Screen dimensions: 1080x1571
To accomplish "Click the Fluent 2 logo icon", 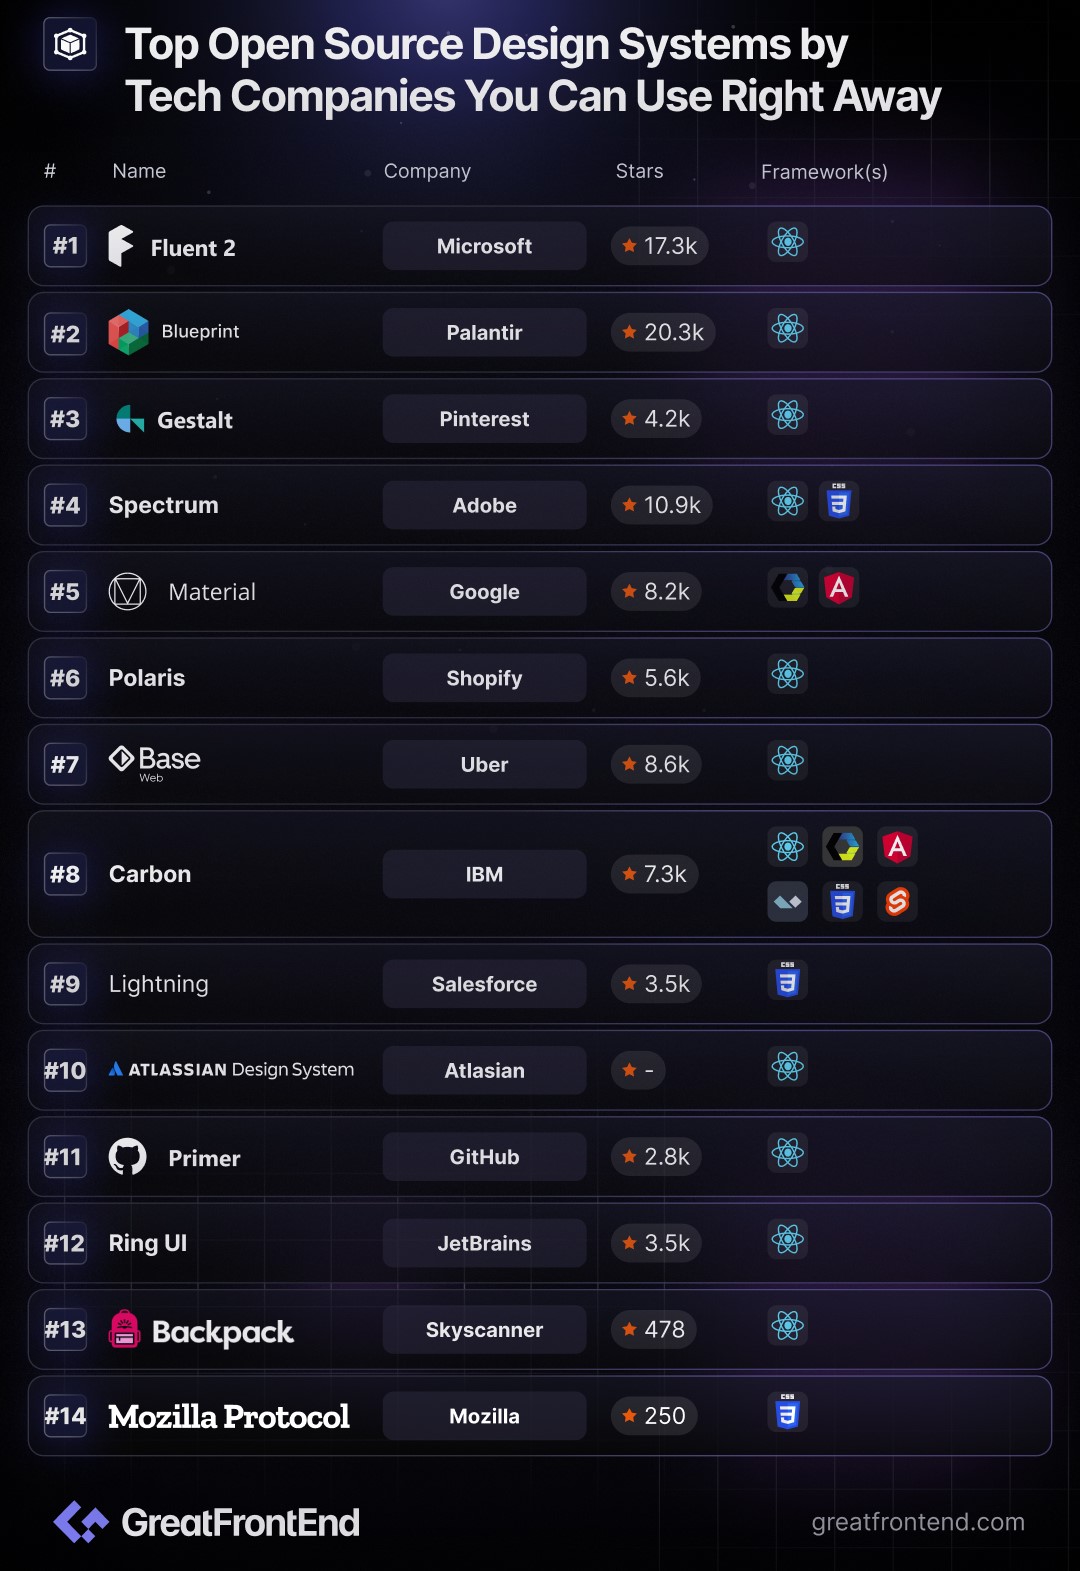I will (121, 246).
